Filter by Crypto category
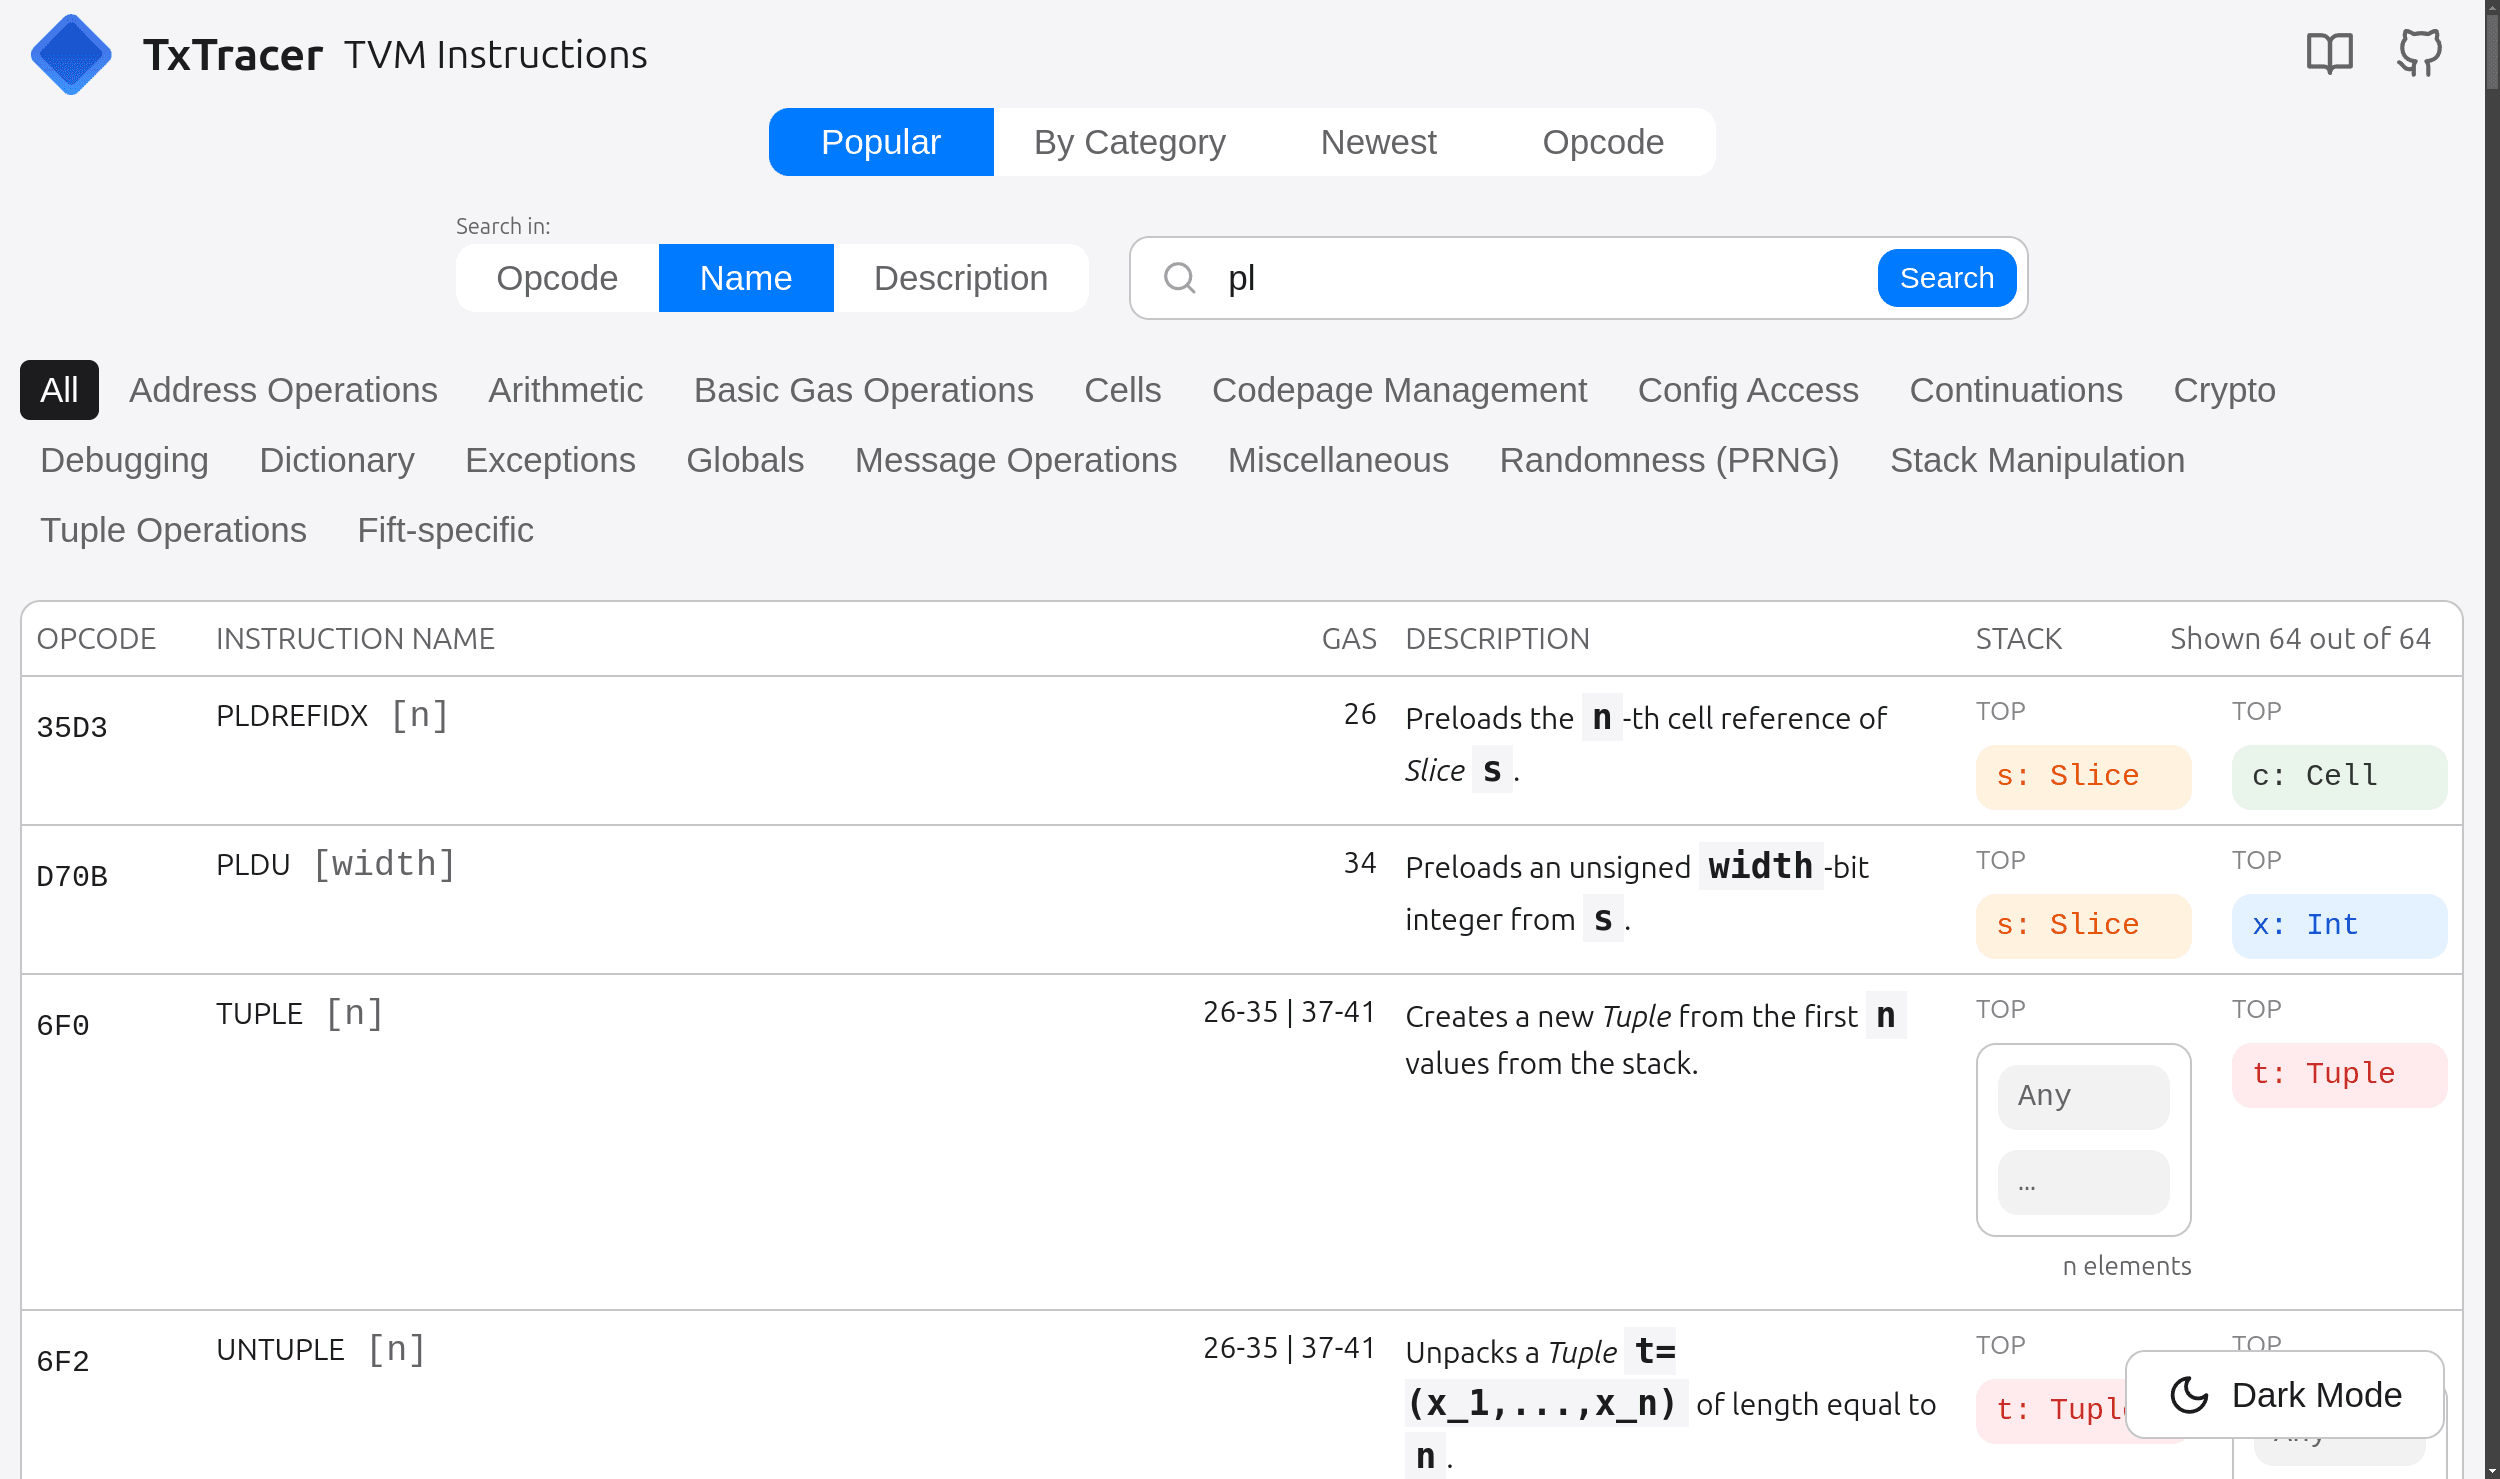The height and width of the screenshot is (1479, 2500). click(x=2224, y=390)
